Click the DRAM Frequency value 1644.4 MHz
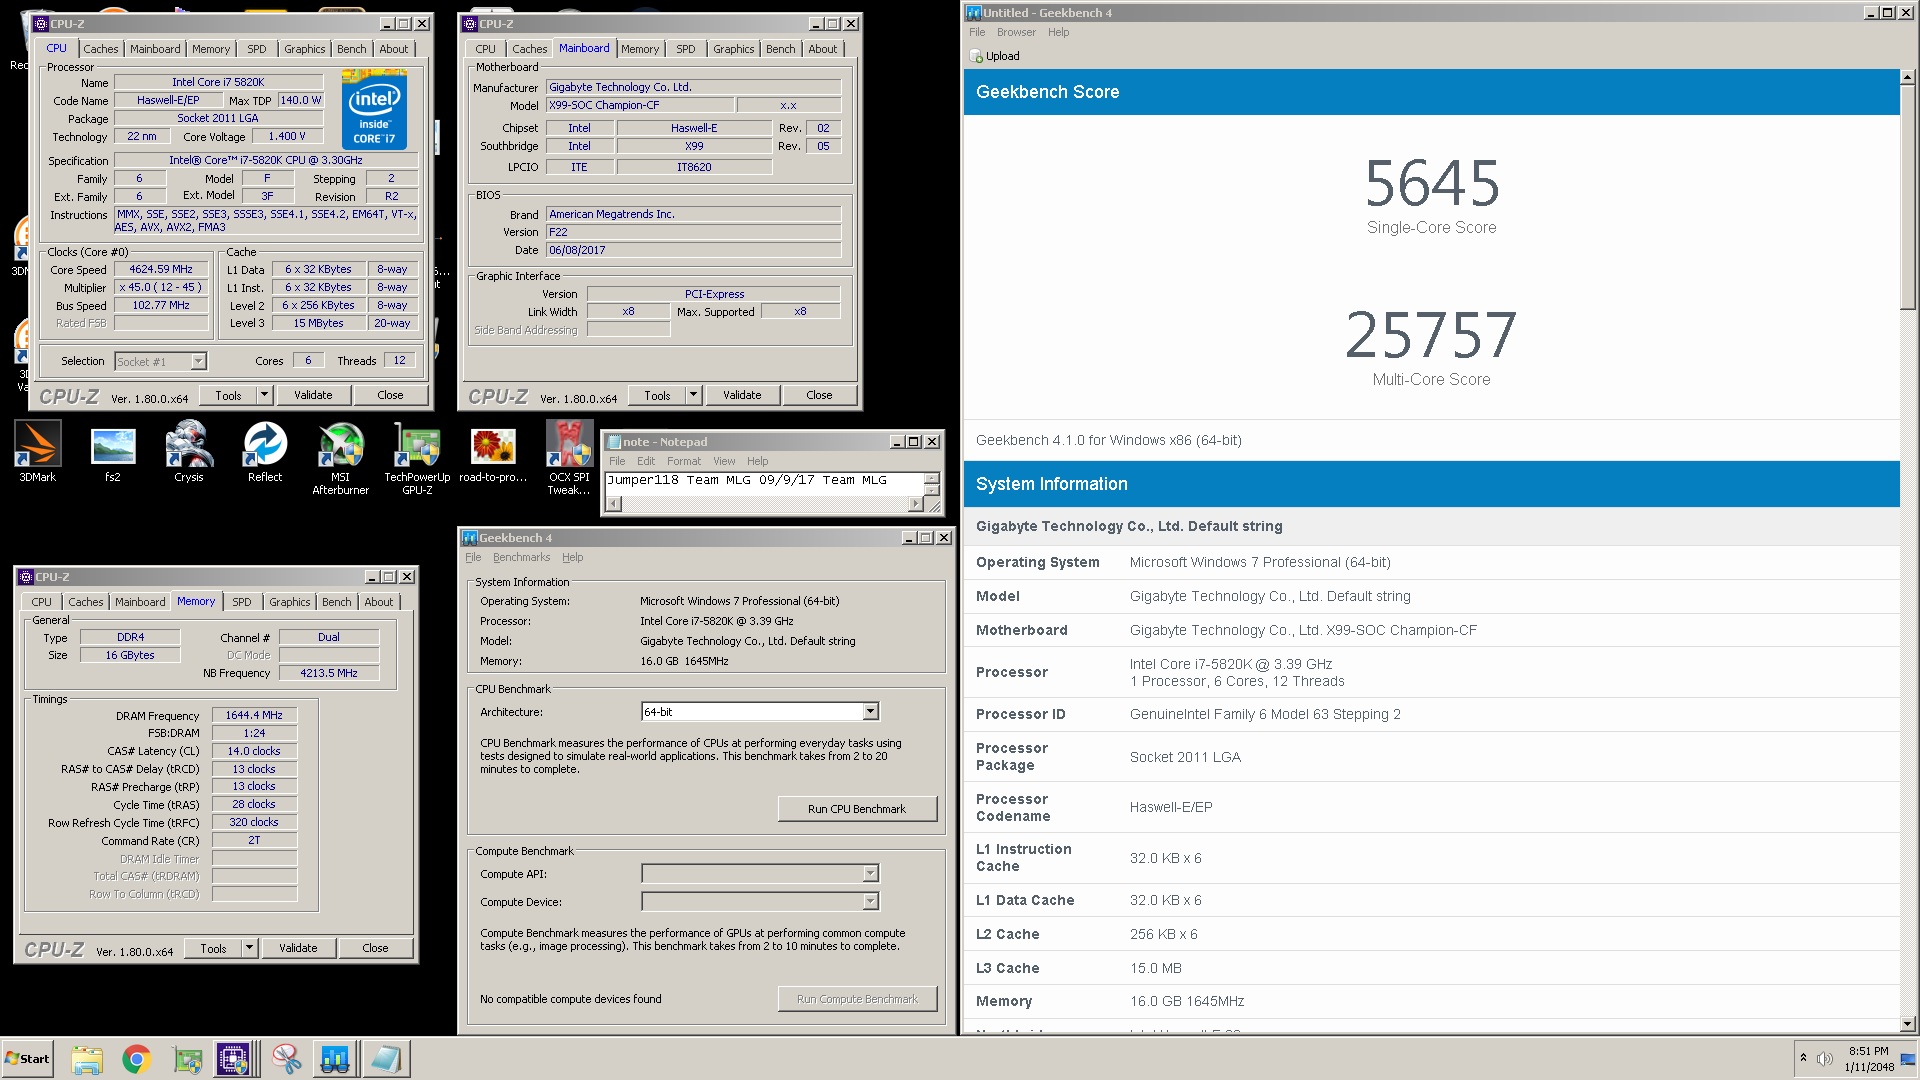The width and height of the screenshot is (1920, 1080). tap(254, 716)
